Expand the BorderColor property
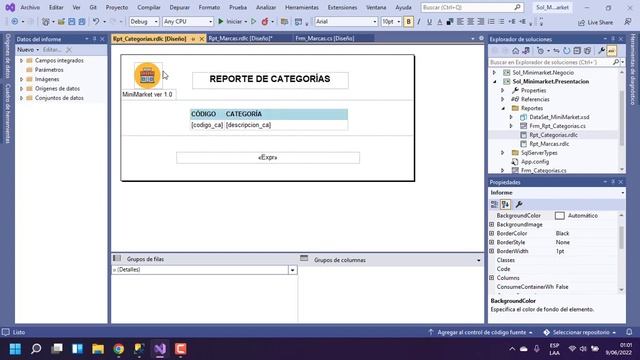This screenshot has width=640, height=360. pyautogui.click(x=492, y=233)
